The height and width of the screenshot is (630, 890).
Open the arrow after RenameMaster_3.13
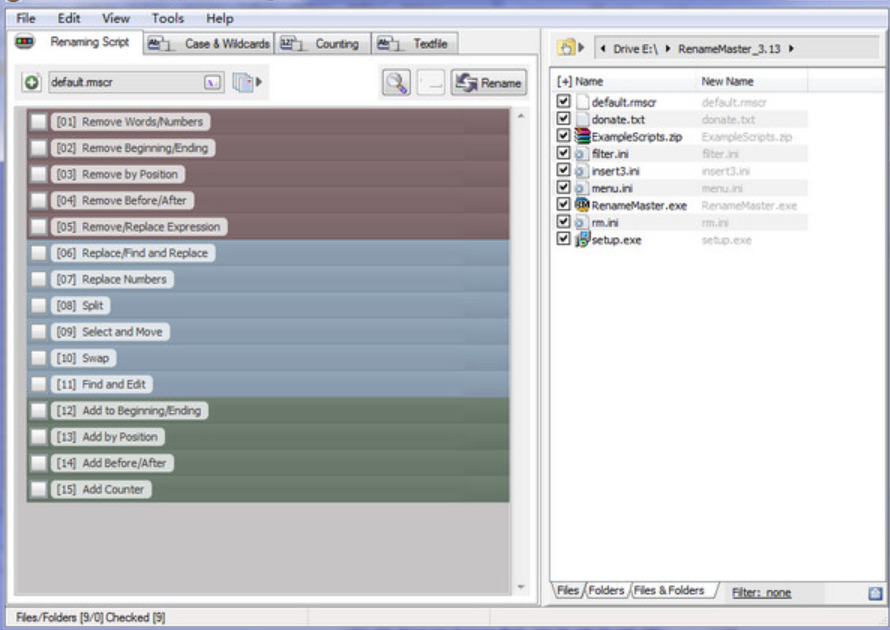791,49
